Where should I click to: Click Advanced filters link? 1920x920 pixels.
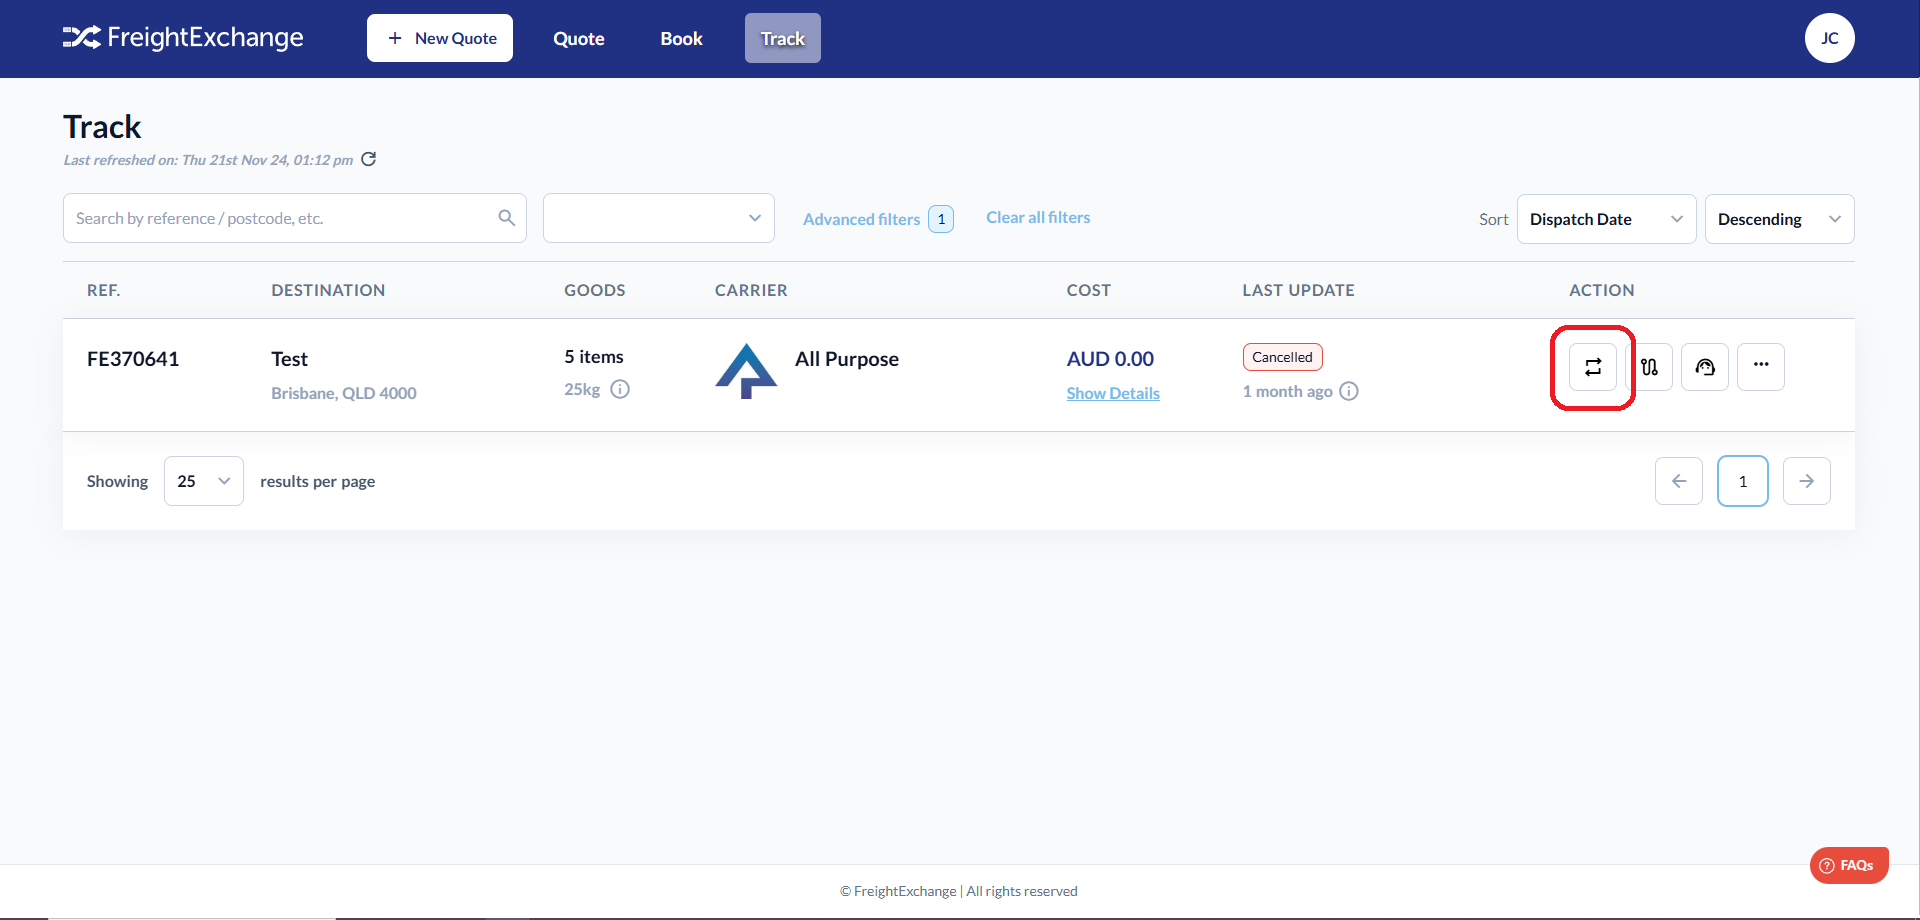pos(861,219)
